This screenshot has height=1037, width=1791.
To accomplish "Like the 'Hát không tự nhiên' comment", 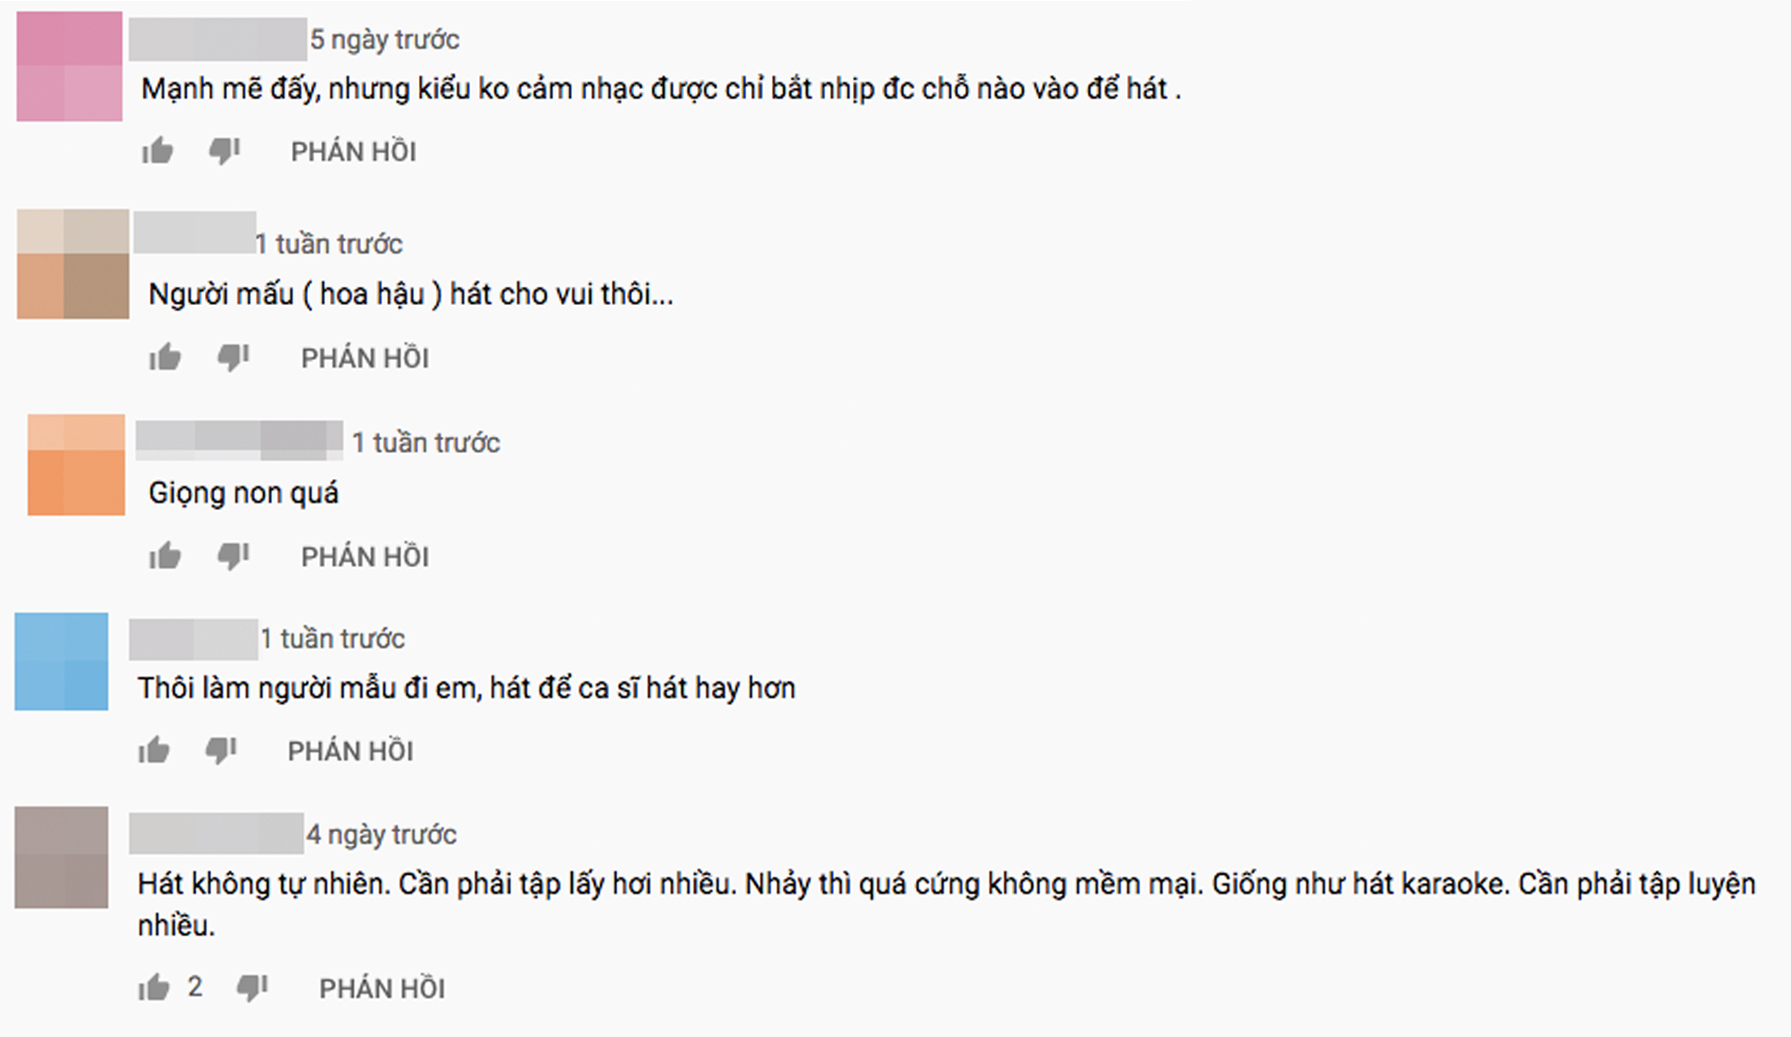I will [154, 988].
